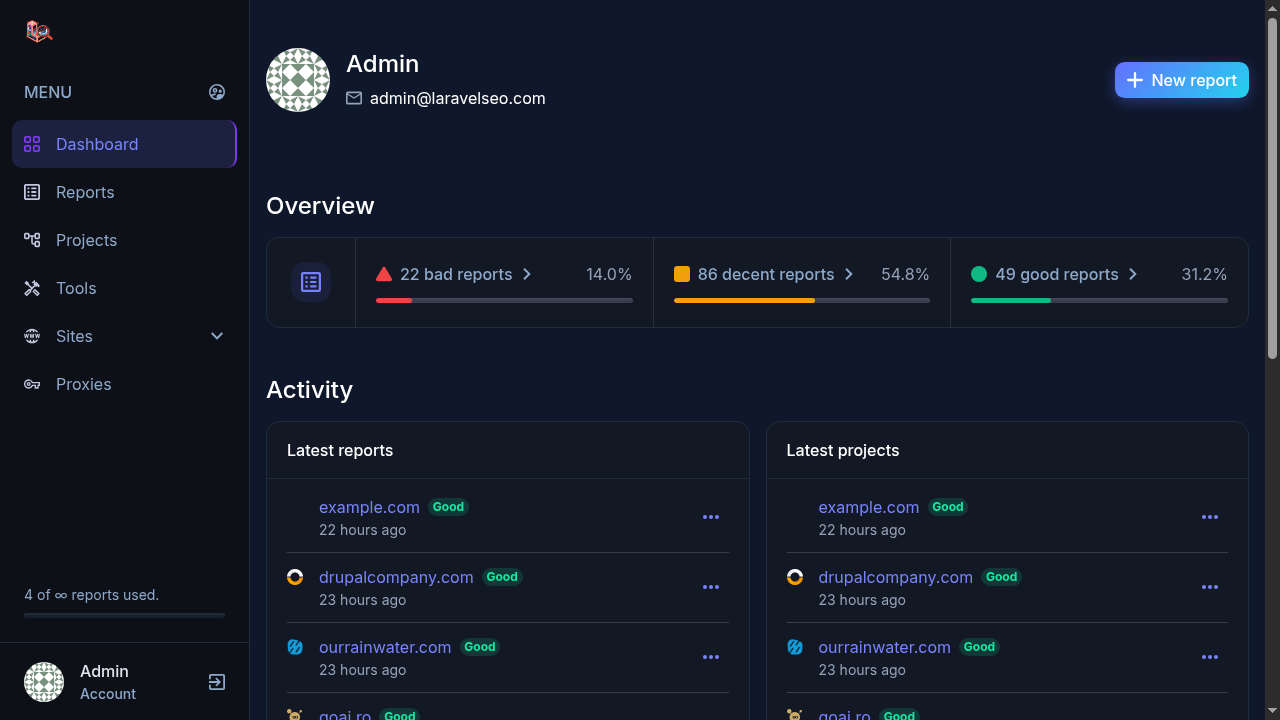
Task: Open options menu for drupalcompany.com project
Action: pos(1210,587)
